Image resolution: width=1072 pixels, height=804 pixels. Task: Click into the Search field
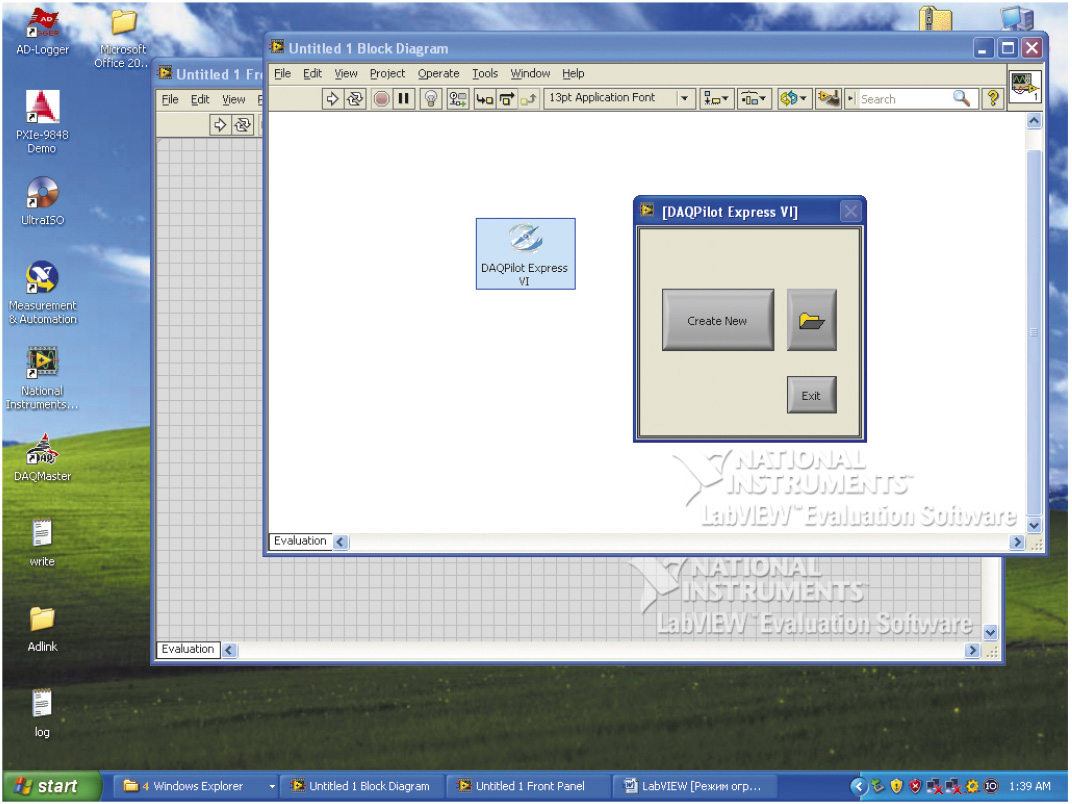[904, 99]
